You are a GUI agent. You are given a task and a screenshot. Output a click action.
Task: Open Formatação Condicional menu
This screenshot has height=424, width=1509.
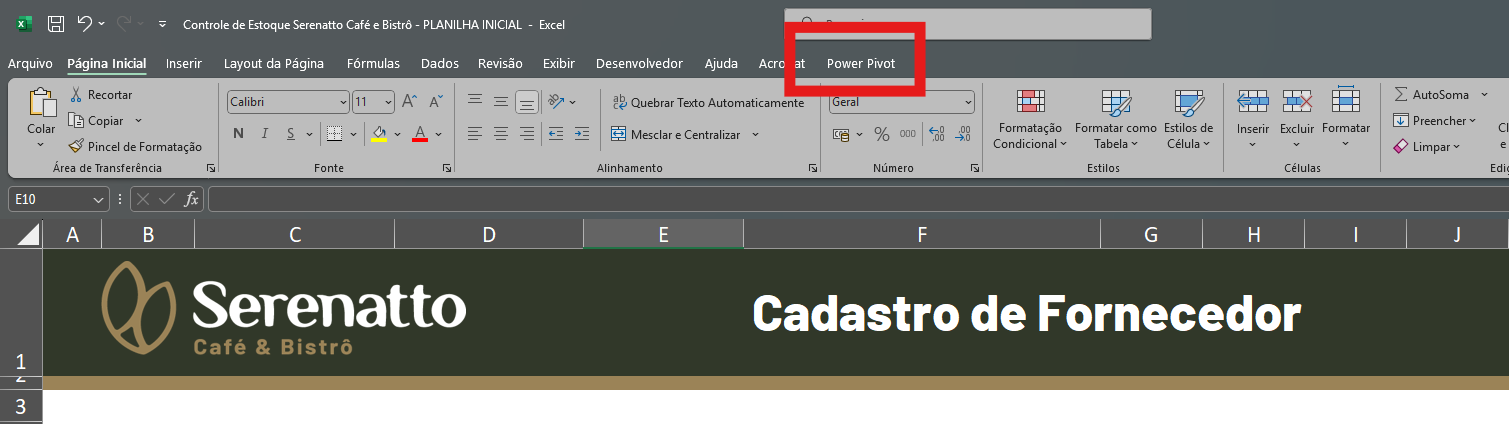(1030, 120)
